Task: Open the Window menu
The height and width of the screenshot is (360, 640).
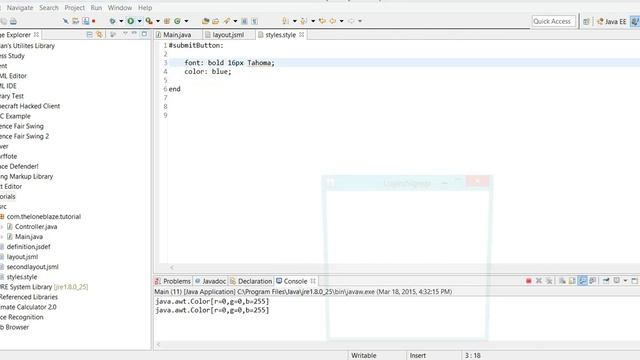Action: 120,8
